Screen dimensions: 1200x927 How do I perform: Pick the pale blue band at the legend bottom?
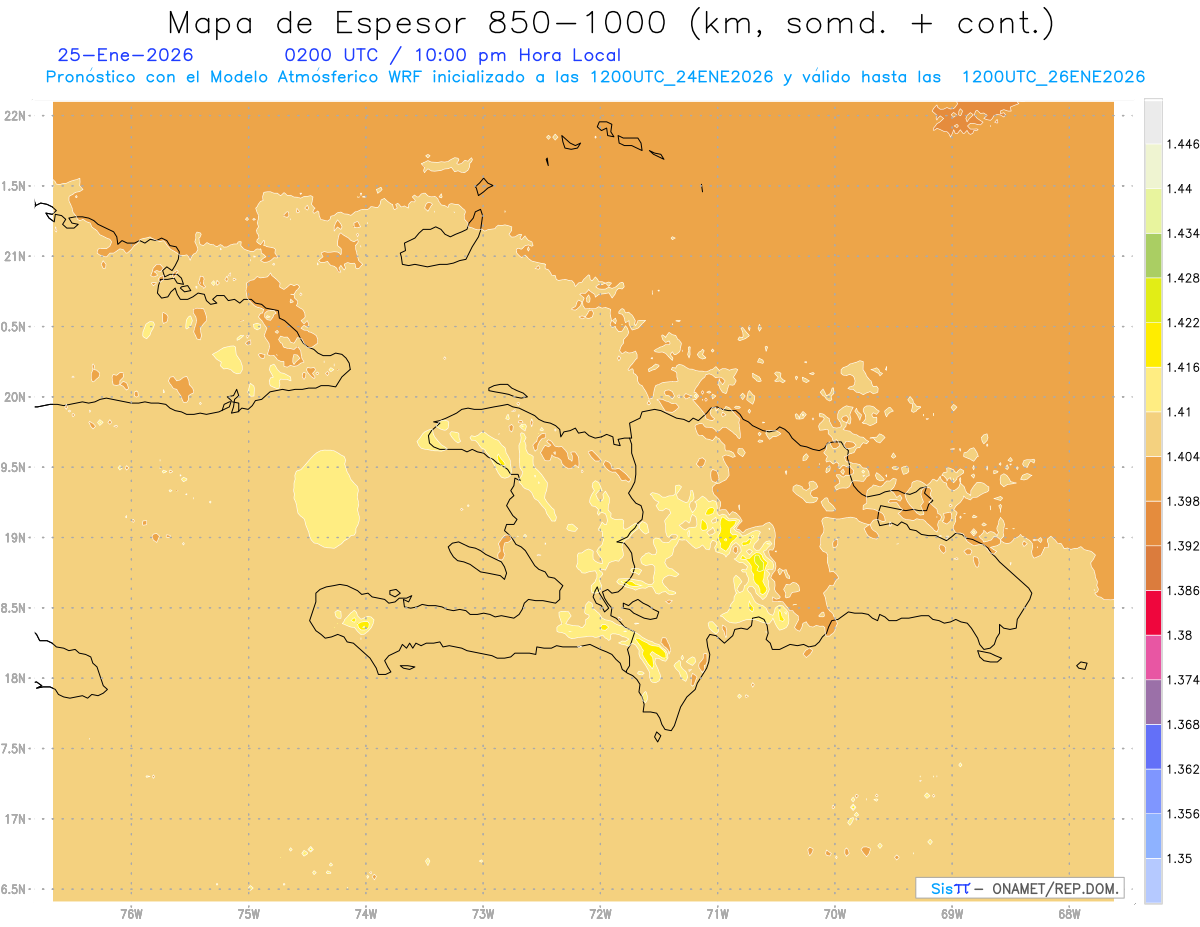coord(1153,881)
